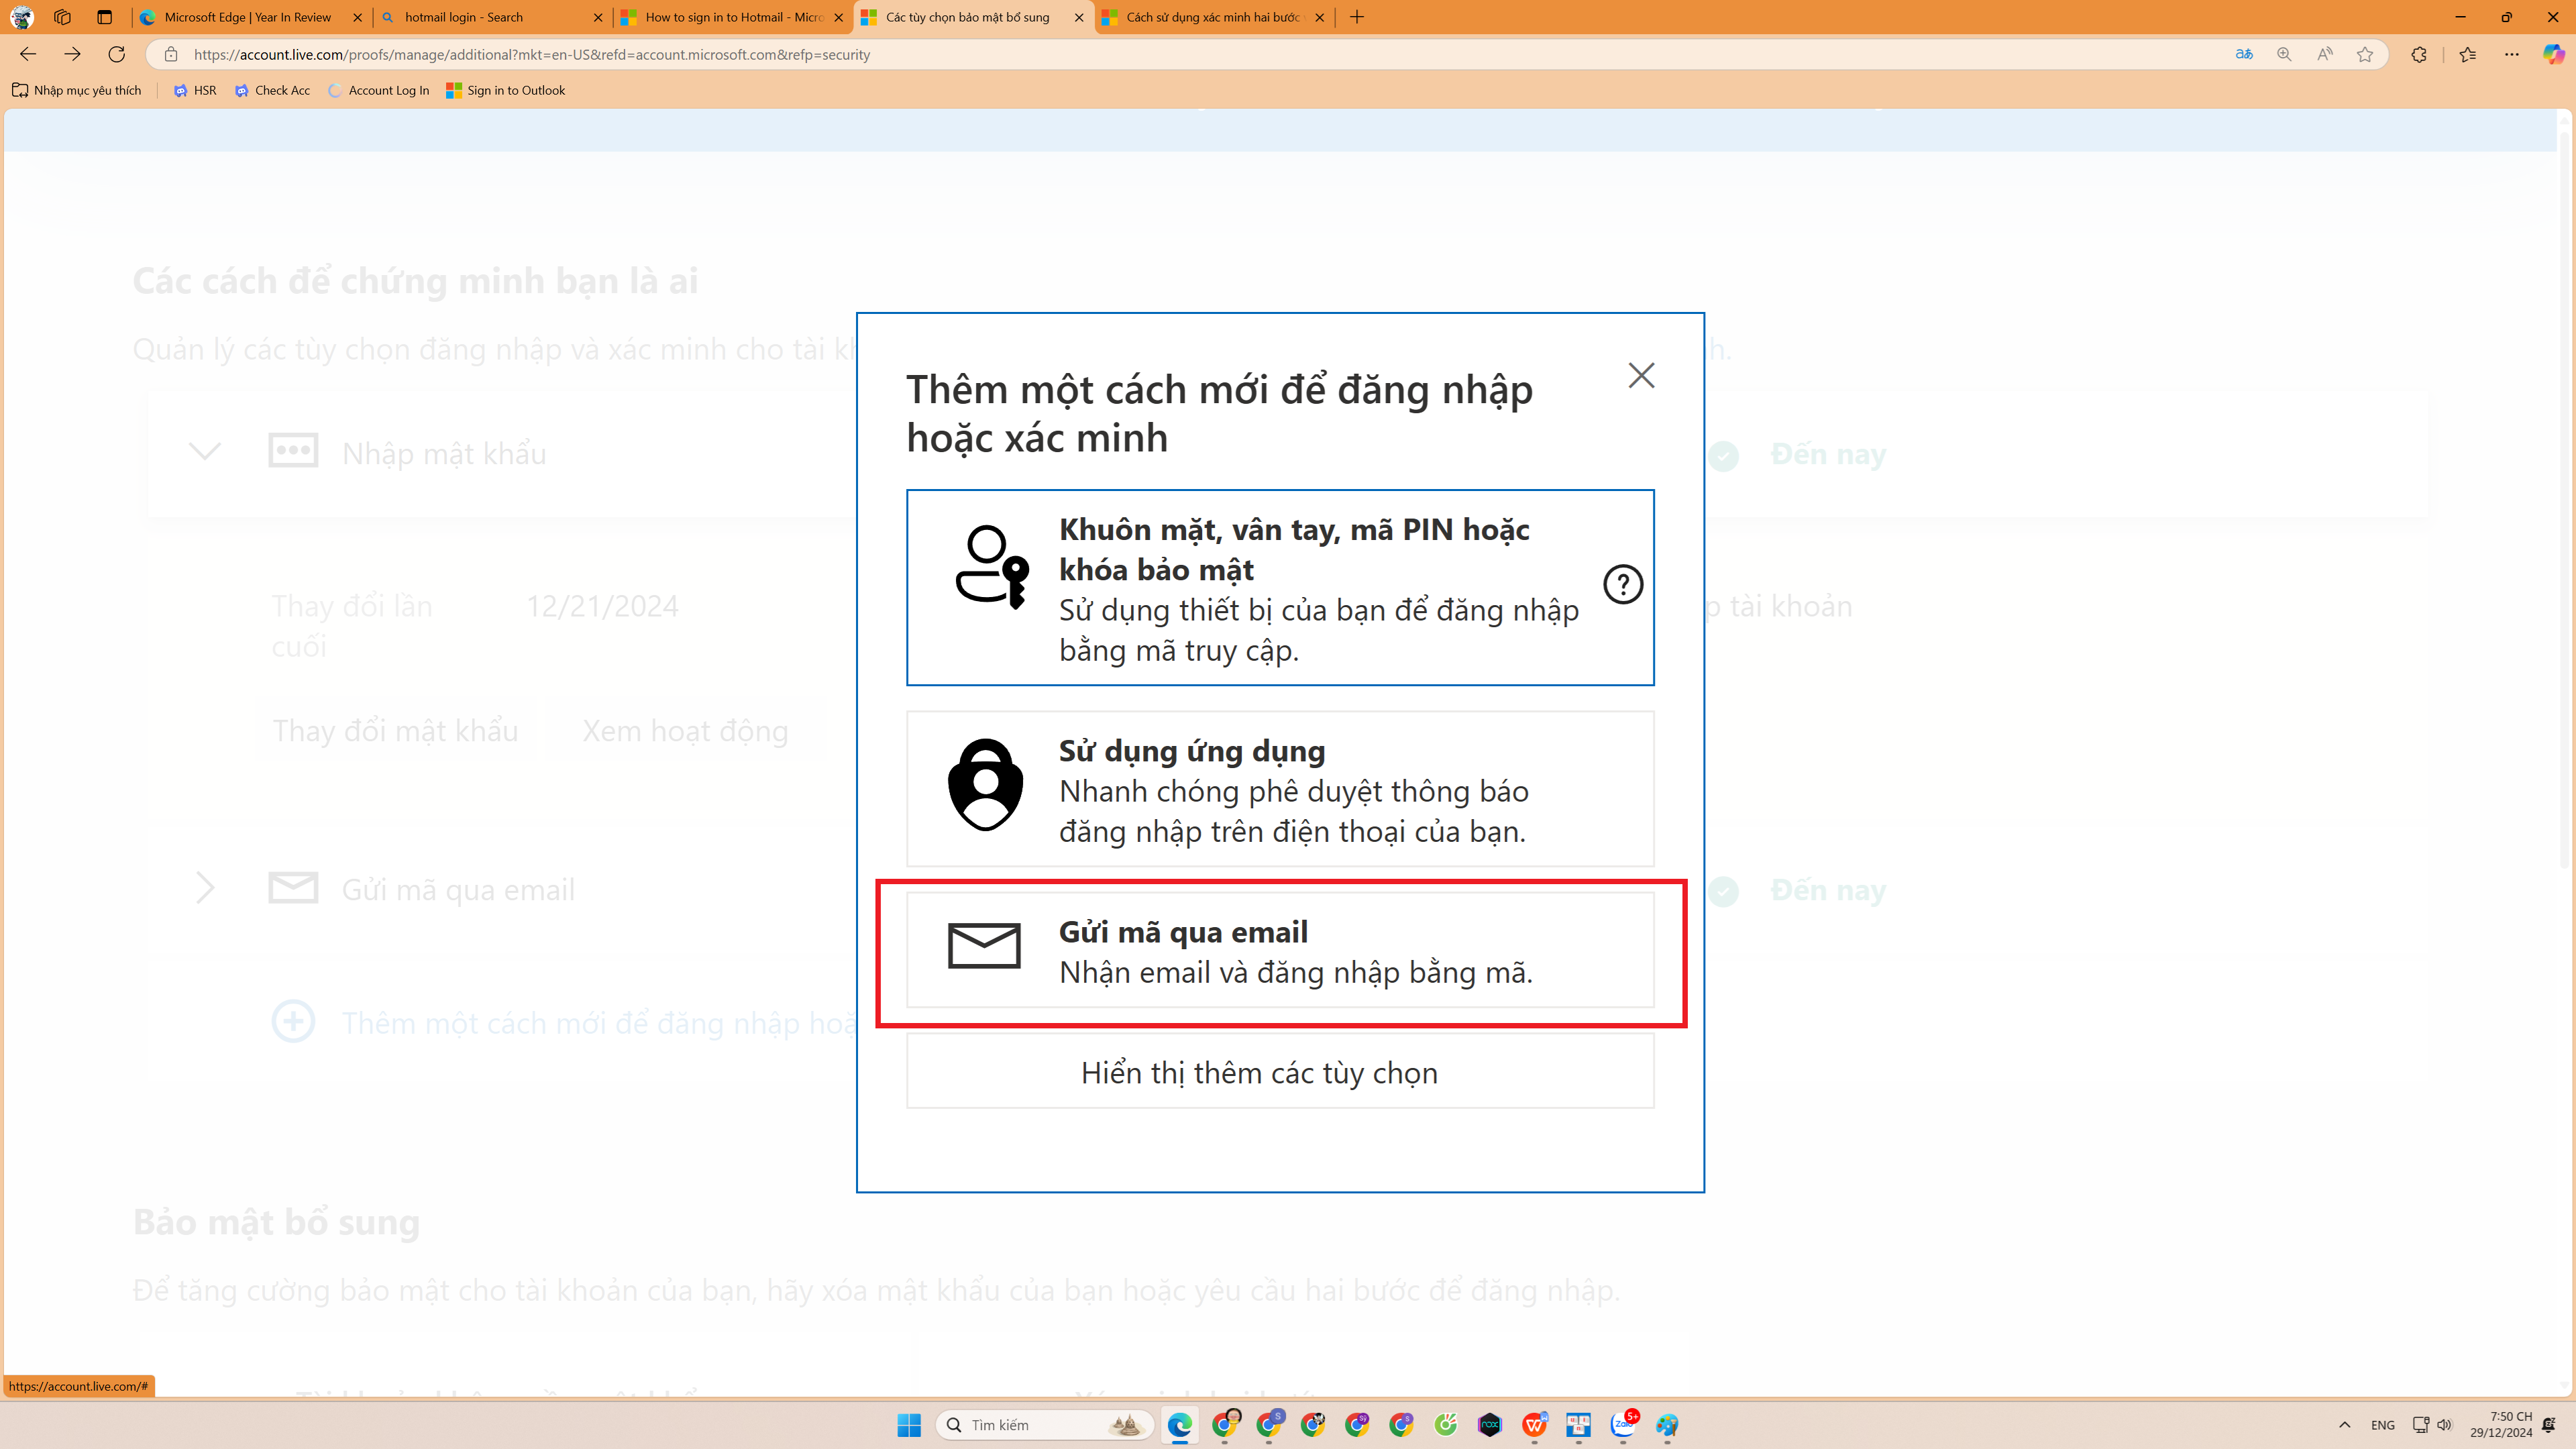
Task: Collapse the 'Nhập mật khẩu' section
Action: 205,451
